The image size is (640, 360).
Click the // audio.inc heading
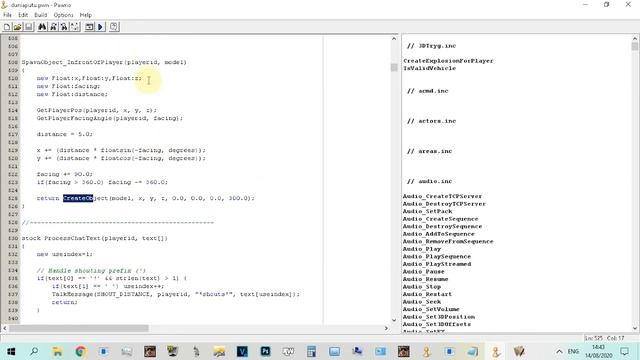click(x=429, y=181)
